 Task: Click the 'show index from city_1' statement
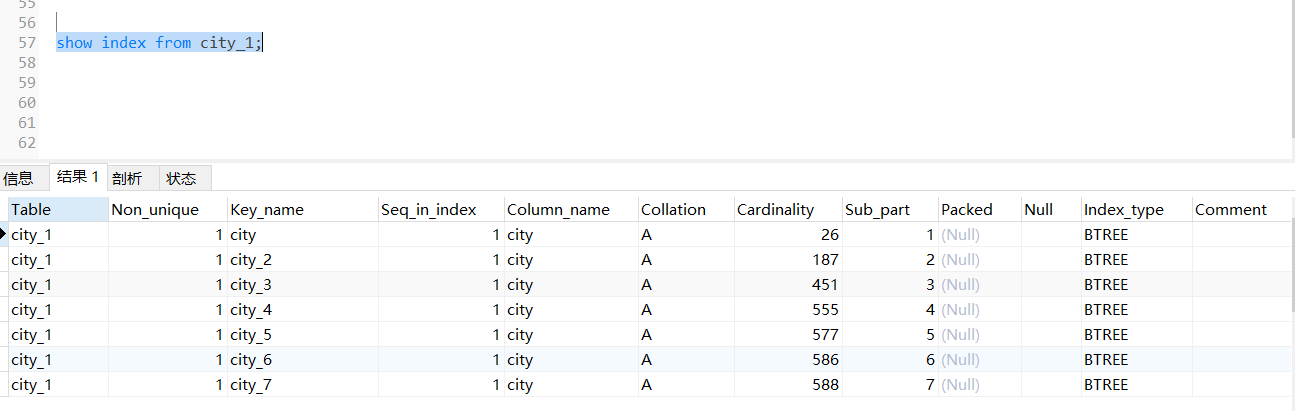(158, 43)
